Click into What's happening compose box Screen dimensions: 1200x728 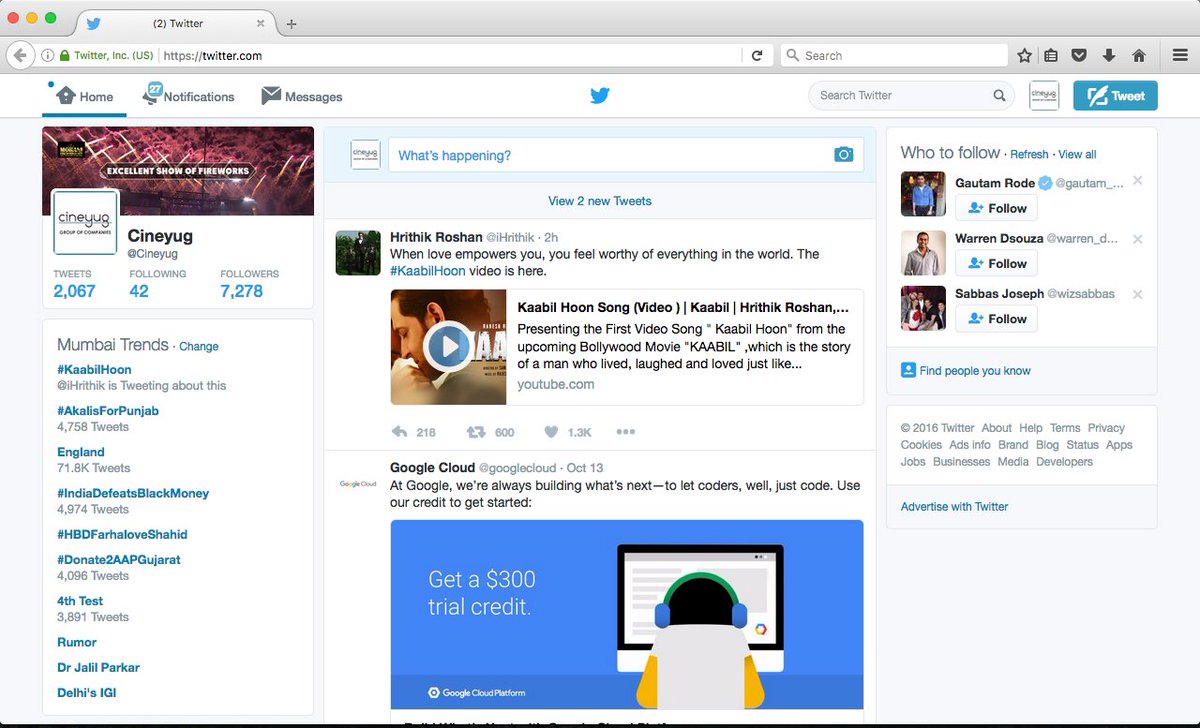tap(625, 155)
